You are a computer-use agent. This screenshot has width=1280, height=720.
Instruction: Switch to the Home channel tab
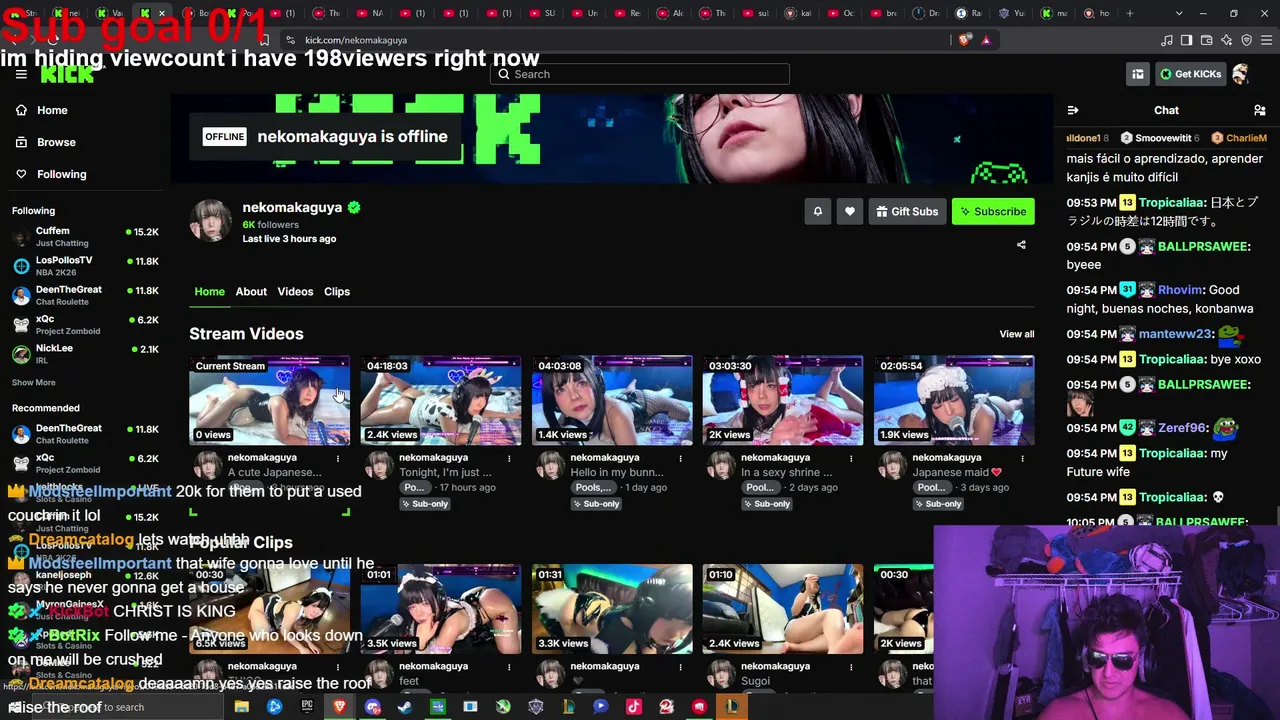tap(209, 291)
